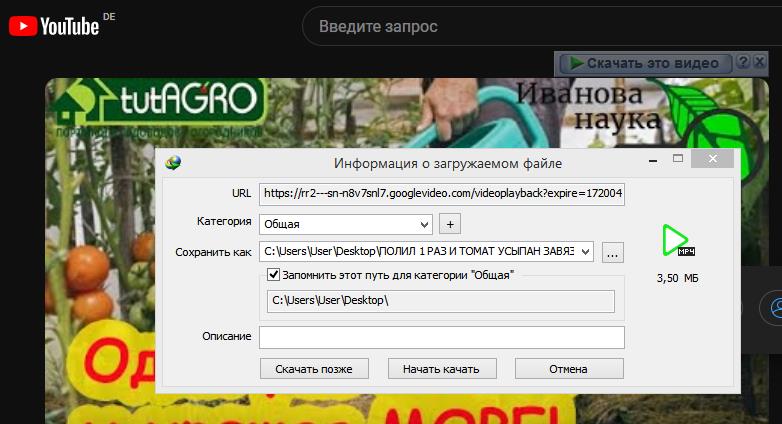This screenshot has height=424, width=782.
Task: Open the YouTube home logo
Action: pyautogui.click(x=54, y=26)
